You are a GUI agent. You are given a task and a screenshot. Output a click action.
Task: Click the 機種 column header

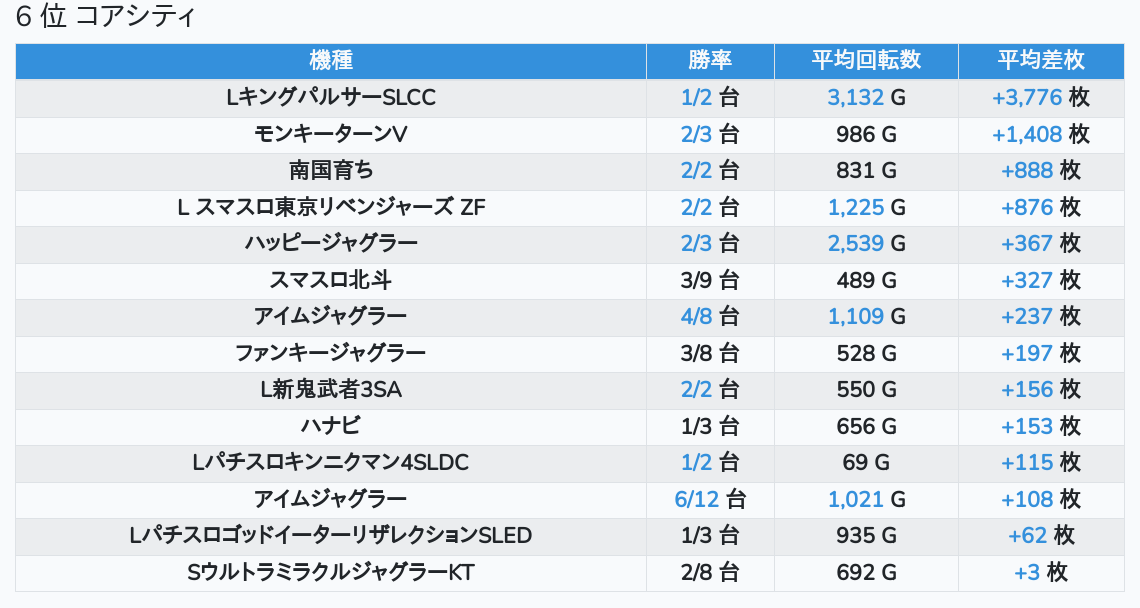(x=331, y=61)
